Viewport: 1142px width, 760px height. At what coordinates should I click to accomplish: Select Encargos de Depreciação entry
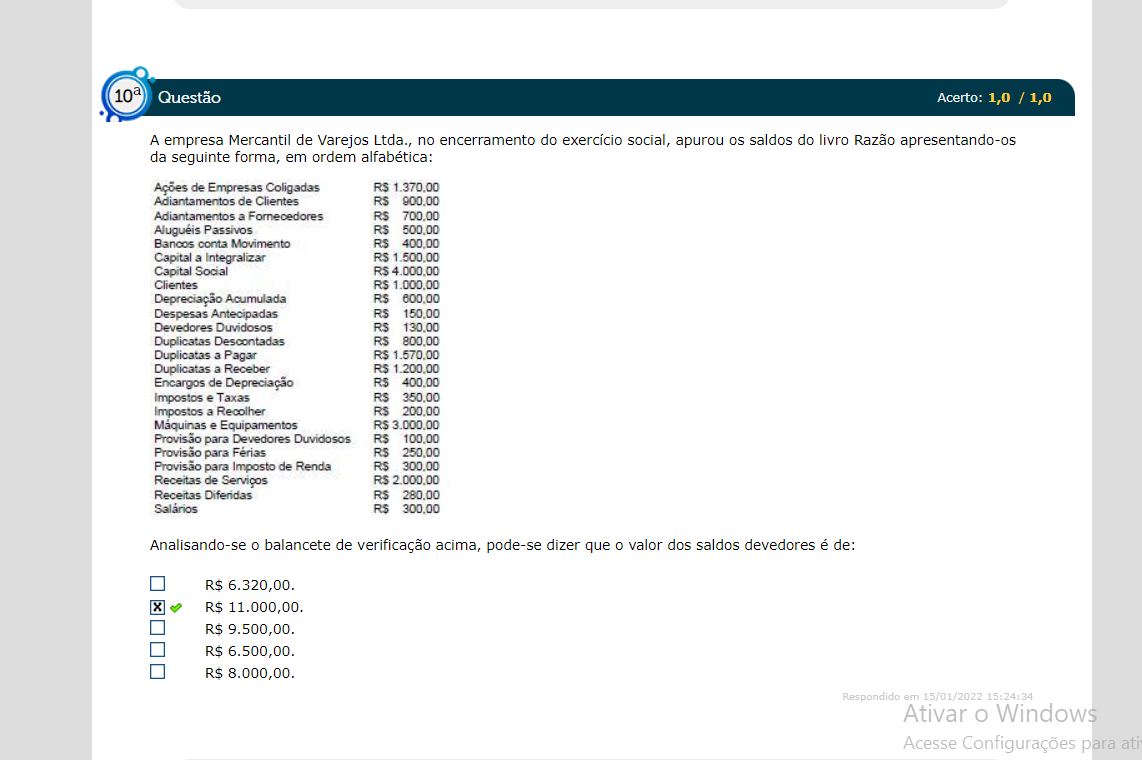coord(296,382)
